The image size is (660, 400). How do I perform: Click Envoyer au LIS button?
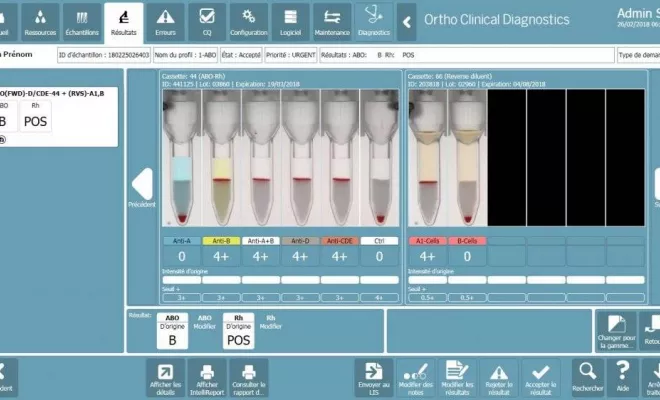click(x=375, y=378)
